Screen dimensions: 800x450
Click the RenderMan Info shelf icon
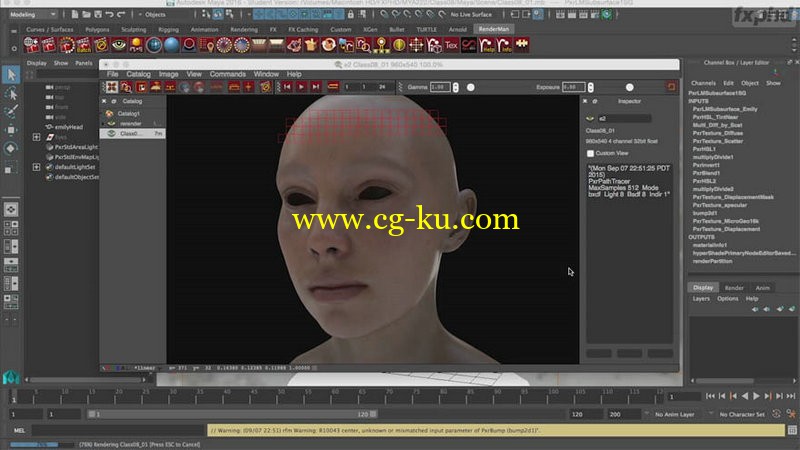[505, 45]
